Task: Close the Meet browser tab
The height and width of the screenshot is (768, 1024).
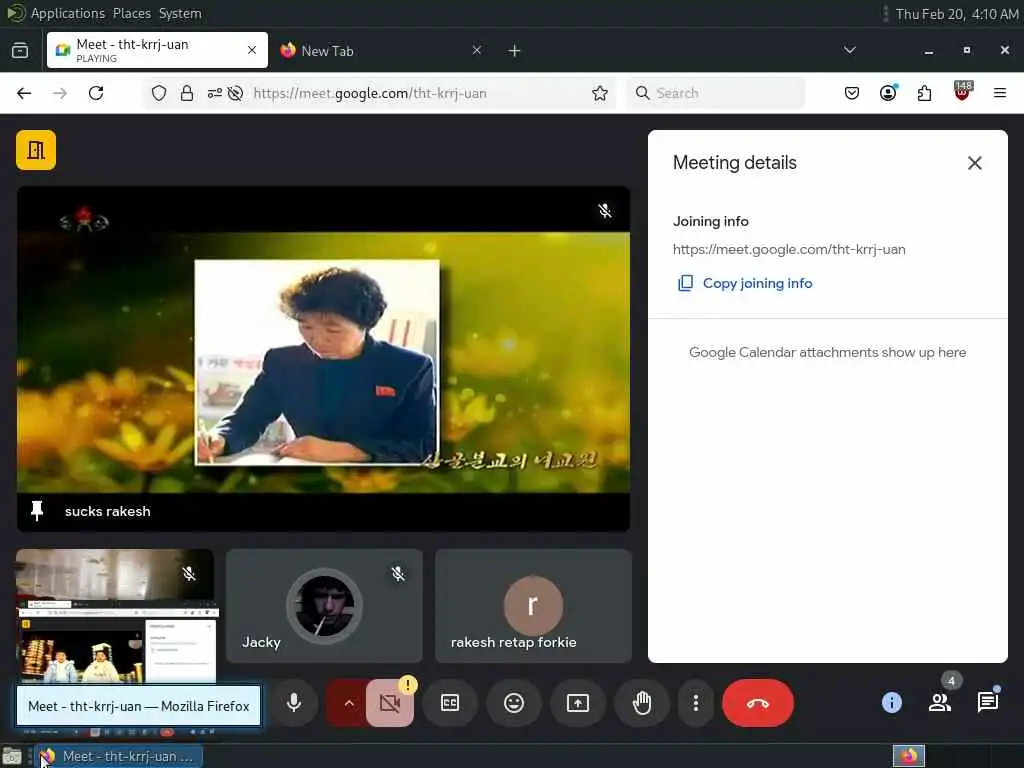Action: click(251, 50)
